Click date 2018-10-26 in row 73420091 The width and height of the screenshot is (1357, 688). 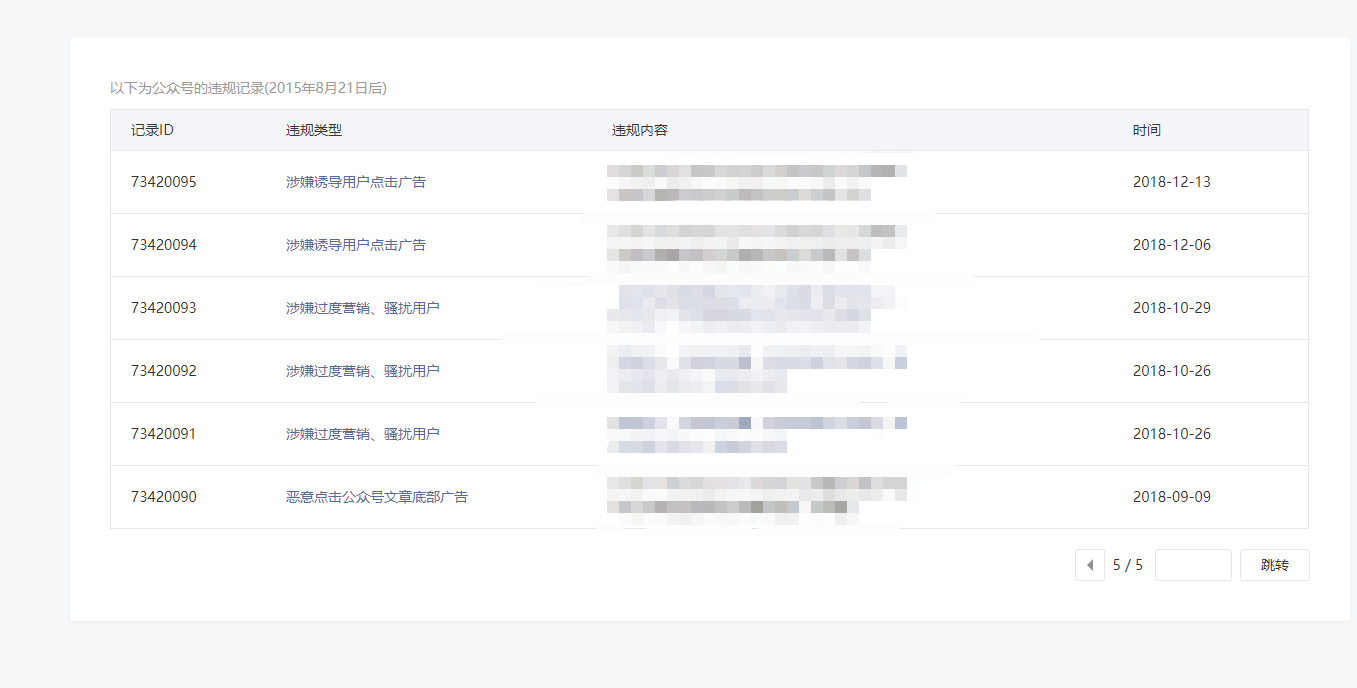click(1172, 434)
